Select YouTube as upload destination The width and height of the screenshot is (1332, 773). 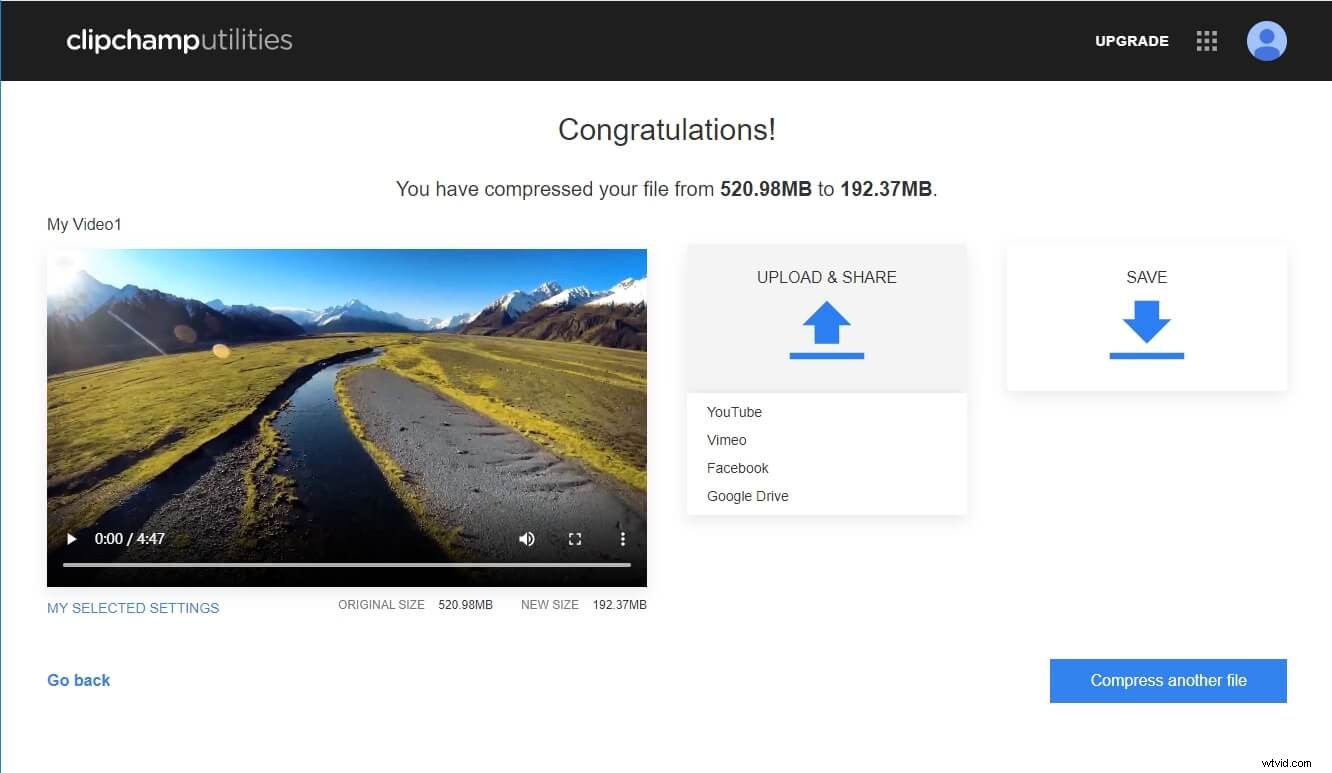[734, 412]
